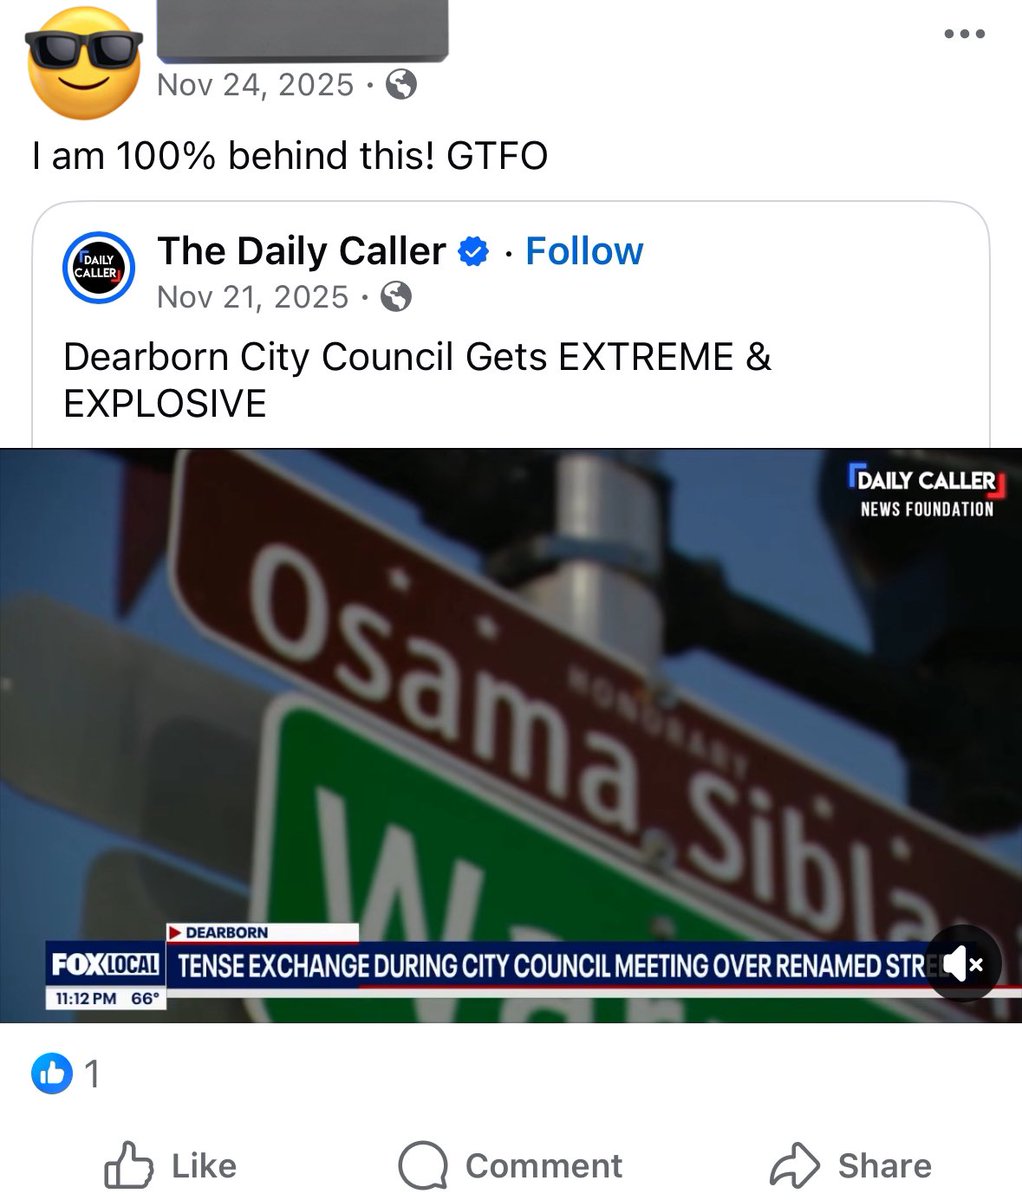Open the shared post caption text
This screenshot has height=1200, width=1022.
(x=417, y=380)
